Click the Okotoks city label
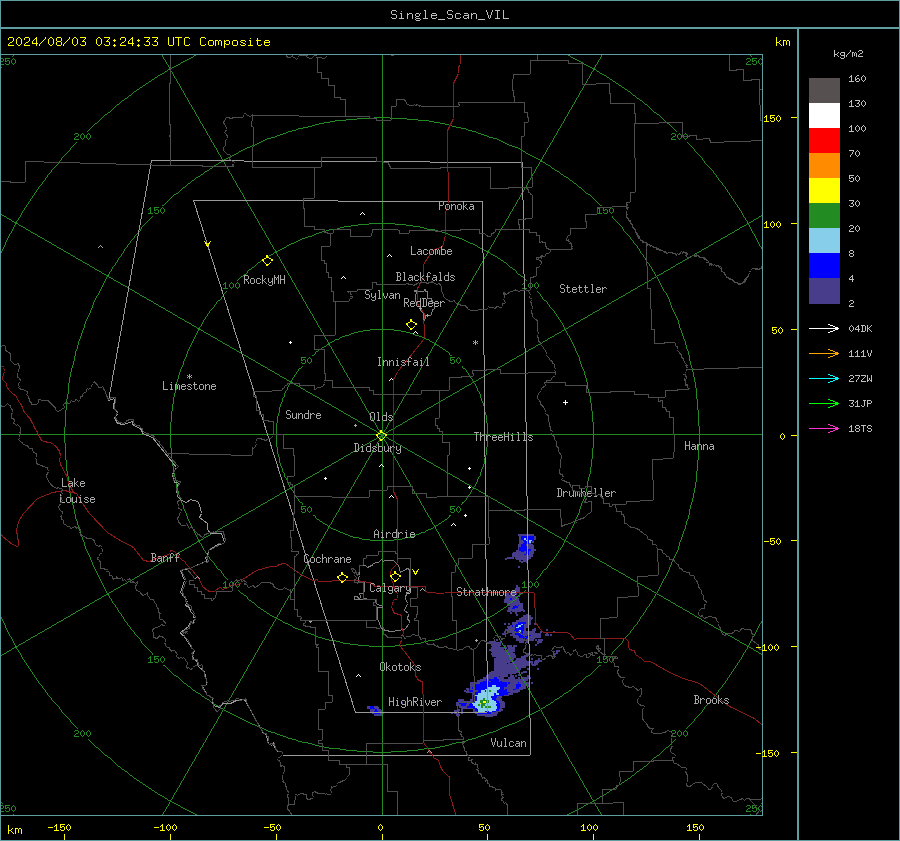 (x=400, y=667)
